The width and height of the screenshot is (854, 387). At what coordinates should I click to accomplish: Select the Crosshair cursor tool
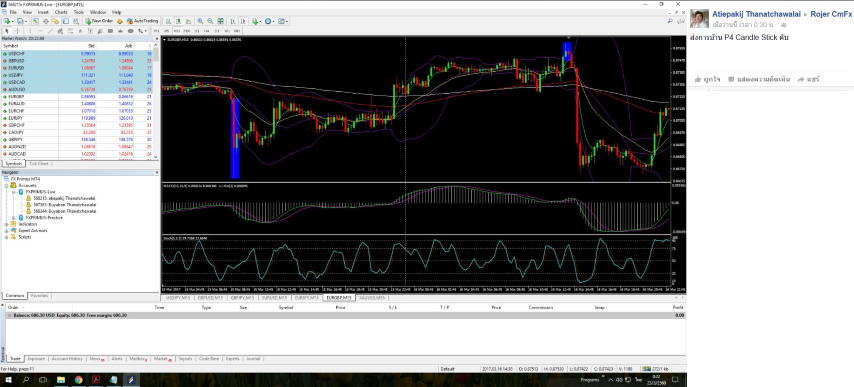click(x=17, y=31)
